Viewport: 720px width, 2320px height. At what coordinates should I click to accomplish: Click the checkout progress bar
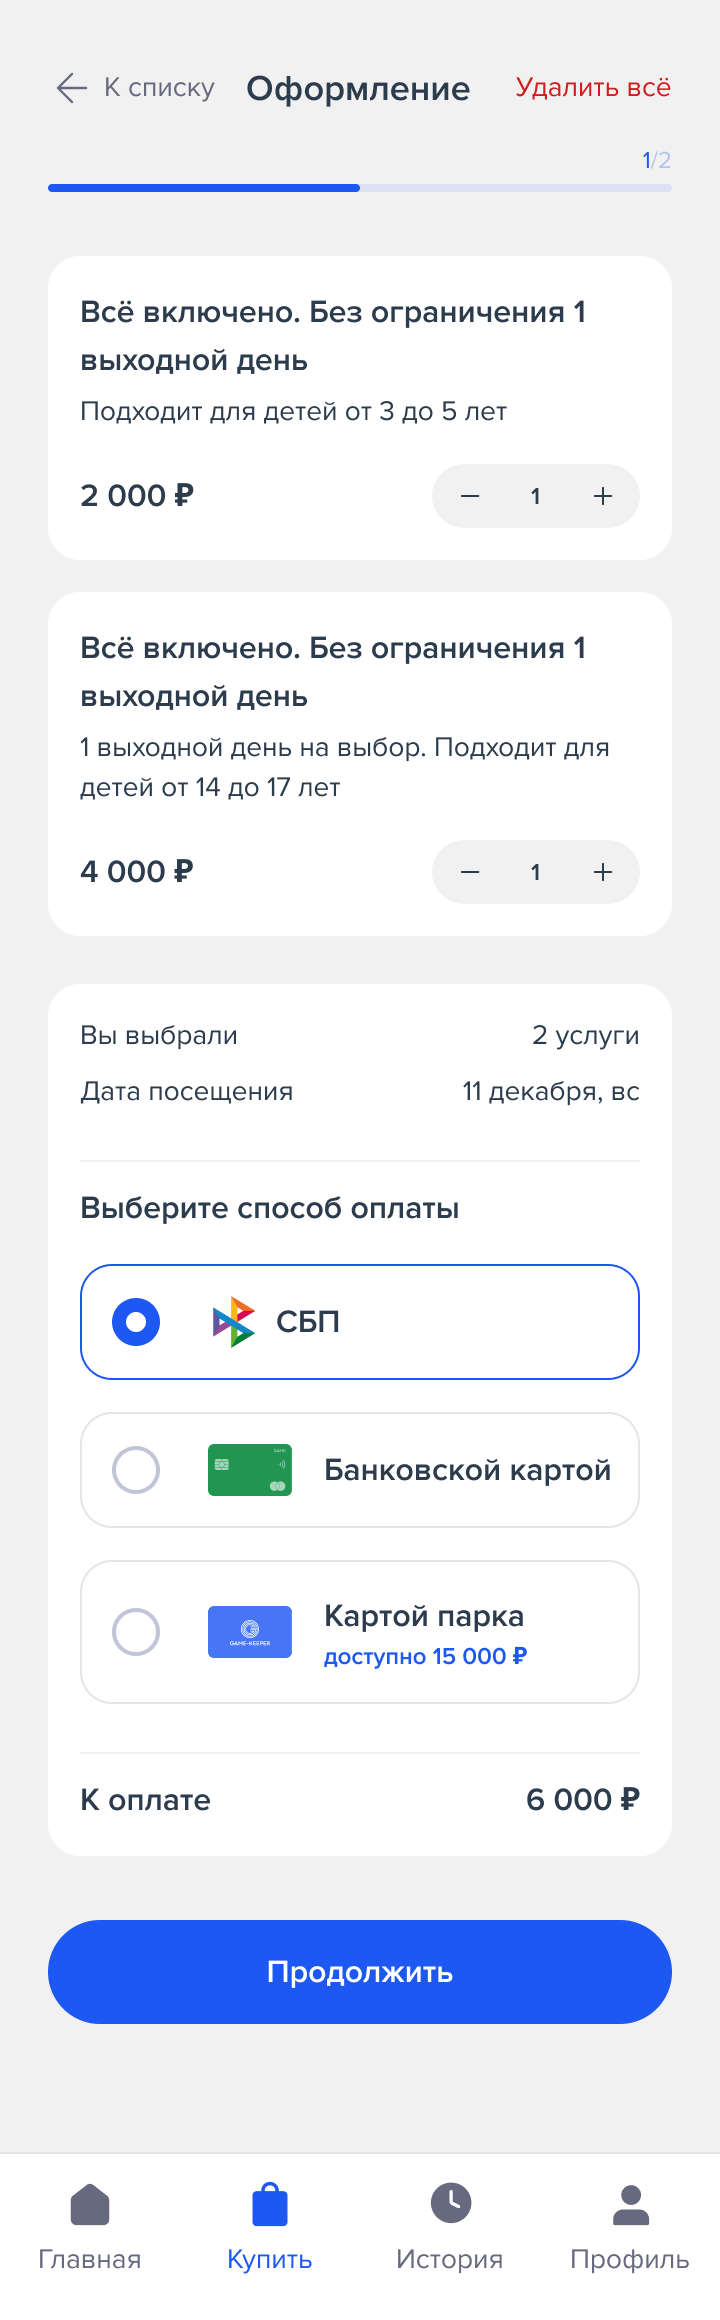pyautogui.click(x=360, y=188)
